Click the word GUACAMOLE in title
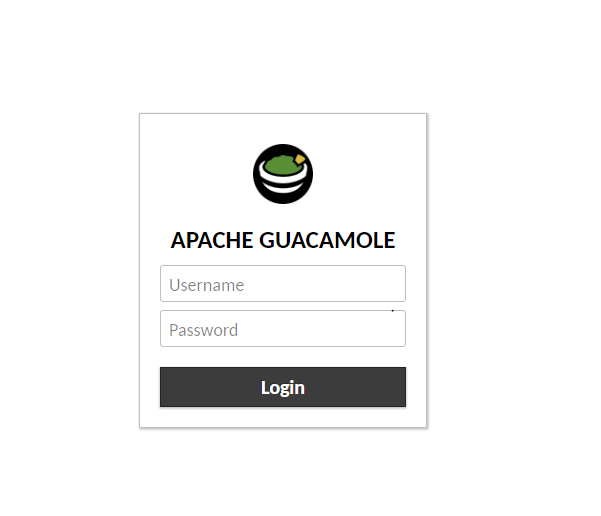 coord(327,240)
